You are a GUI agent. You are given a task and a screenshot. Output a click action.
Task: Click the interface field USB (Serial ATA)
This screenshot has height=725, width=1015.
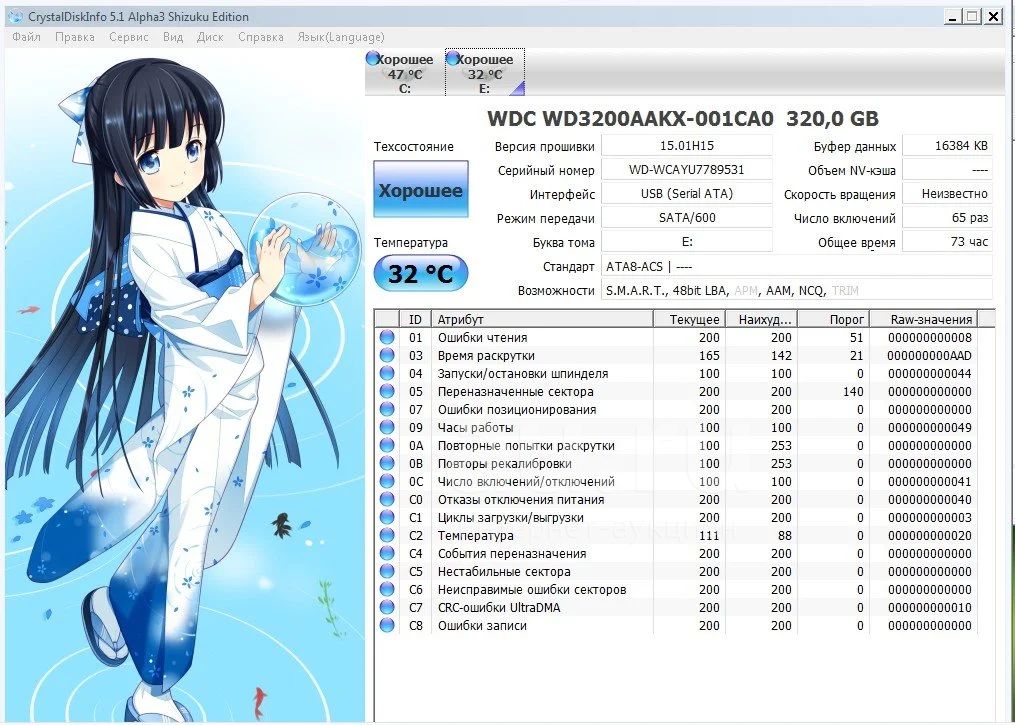tap(687, 194)
